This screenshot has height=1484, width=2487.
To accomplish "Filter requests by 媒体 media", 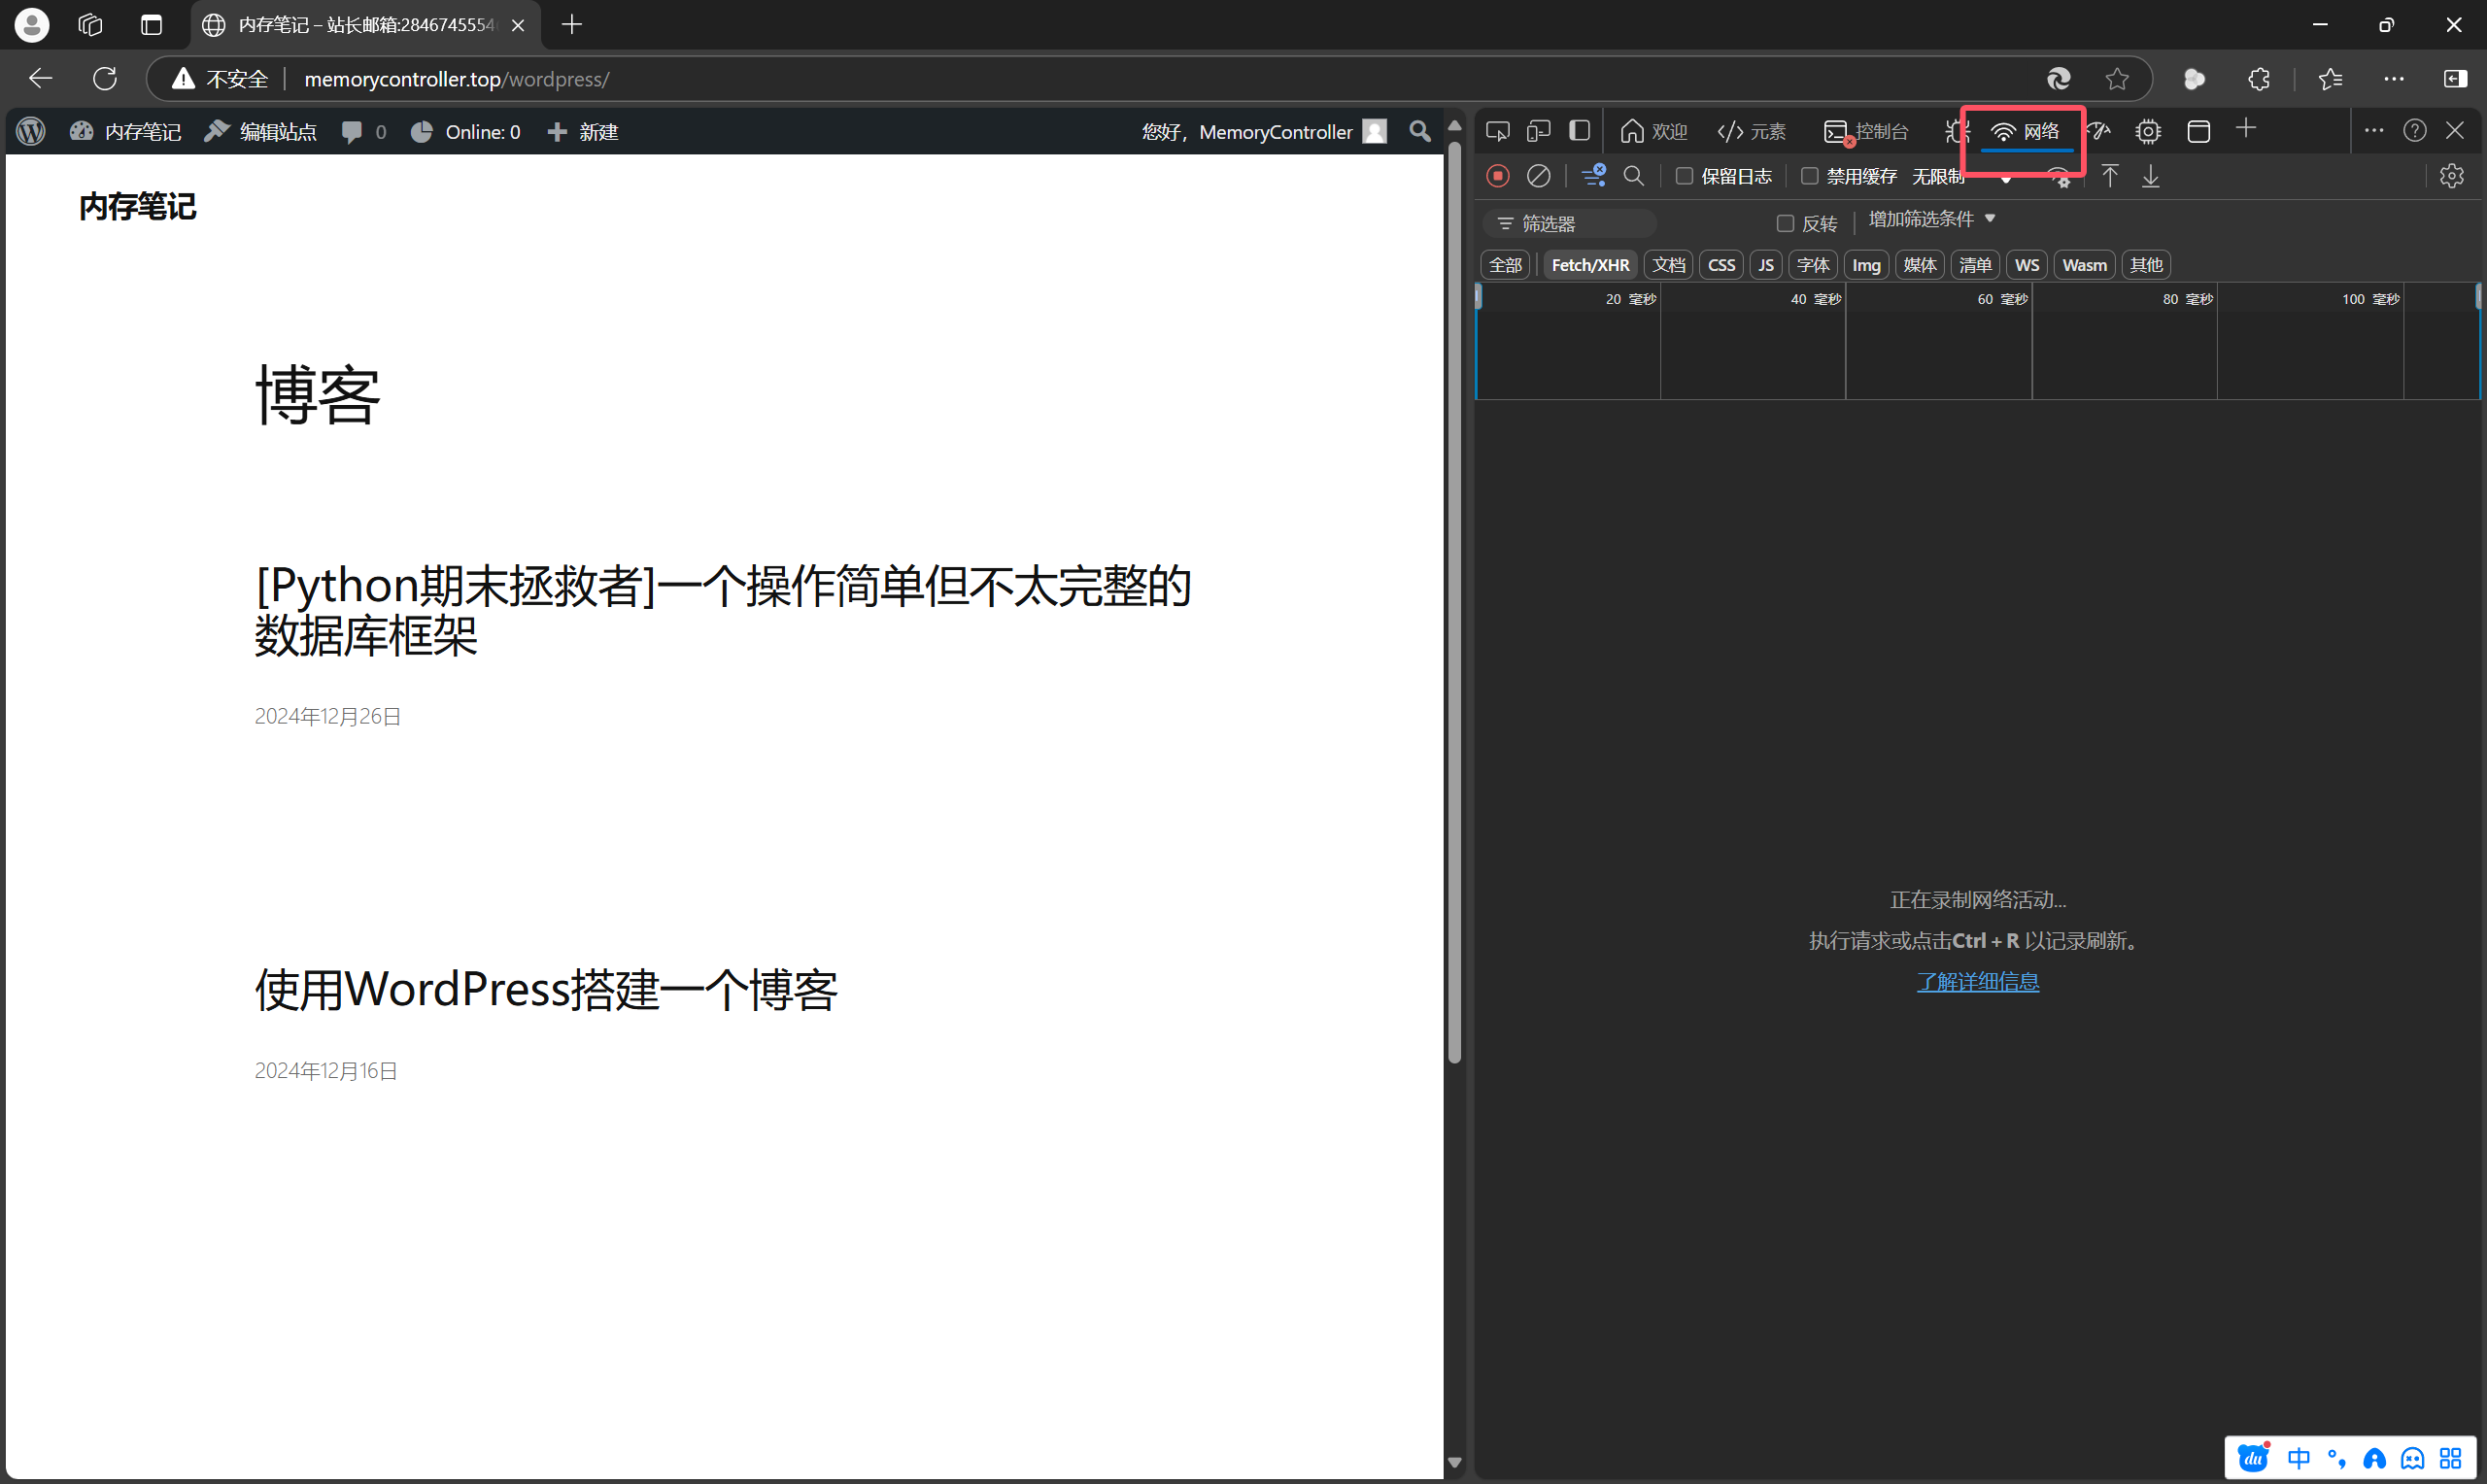I will [x=1919, y=265].
